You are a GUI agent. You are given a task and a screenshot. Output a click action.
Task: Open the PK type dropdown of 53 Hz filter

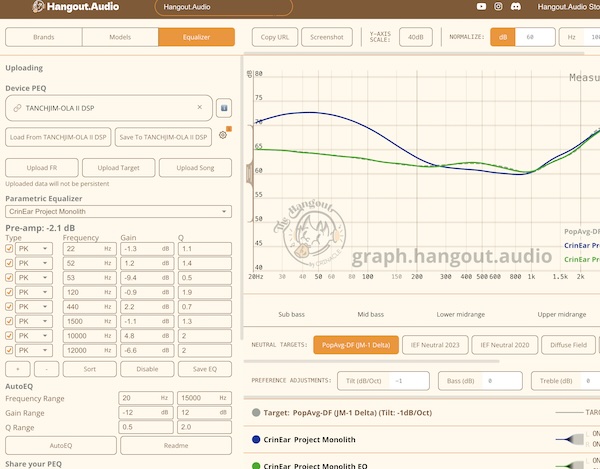pos(34,278)
